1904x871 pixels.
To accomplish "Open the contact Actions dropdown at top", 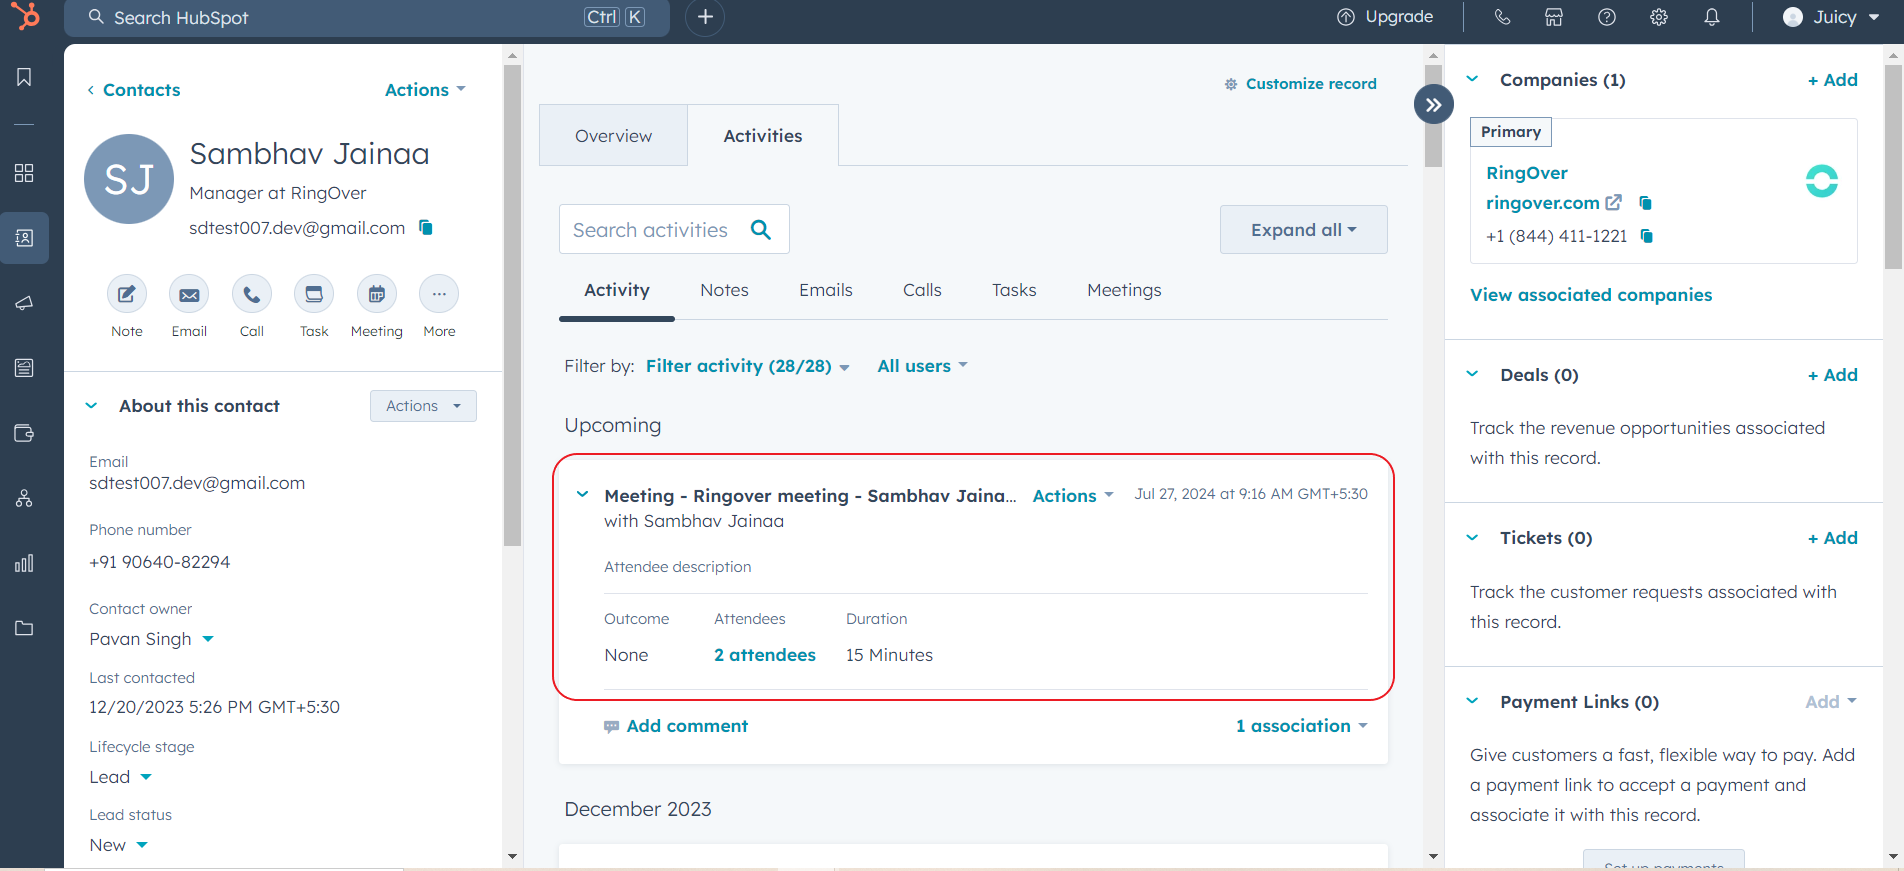I will pyautogui.click(x=425, y=90).
